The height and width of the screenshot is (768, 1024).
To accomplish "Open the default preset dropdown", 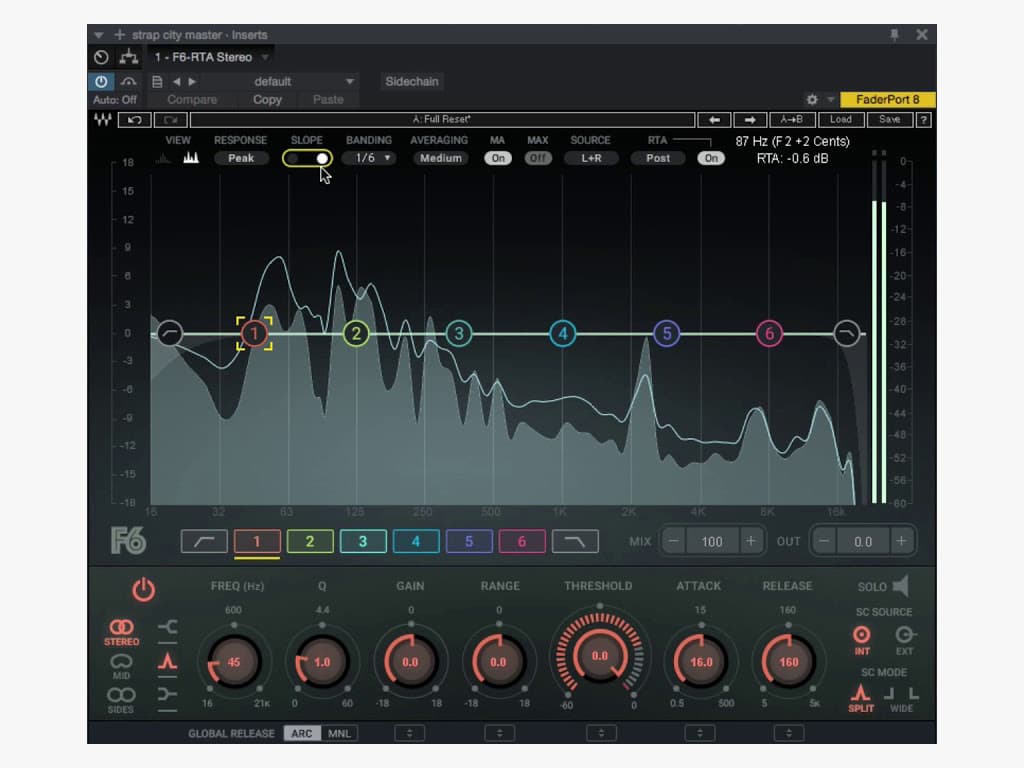I will coord(303,82).
